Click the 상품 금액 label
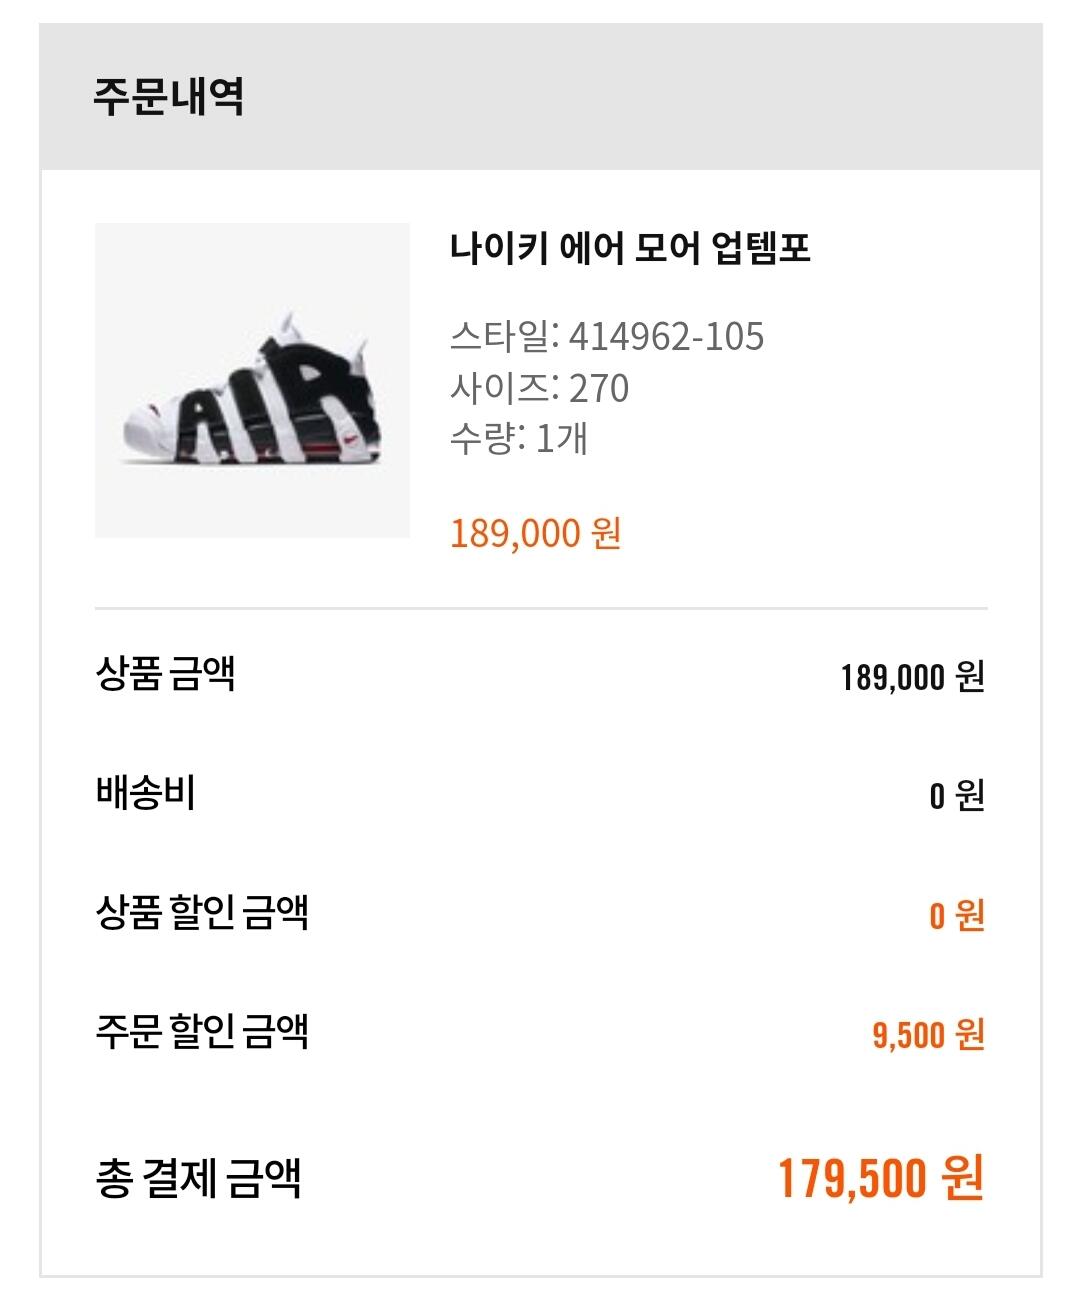1080x1299 pixels. tap(165, 673)
